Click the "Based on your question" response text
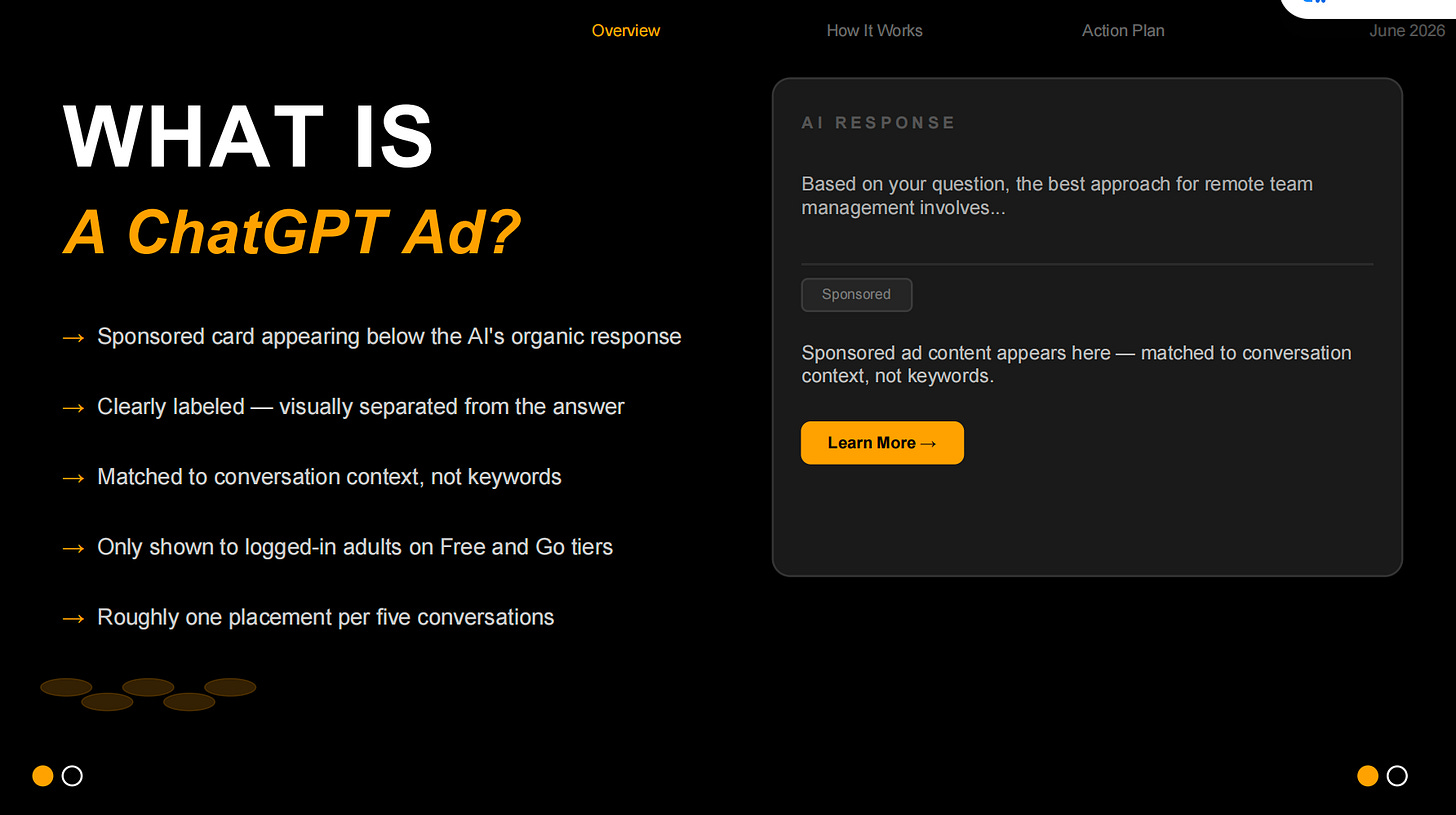 (1057, 196)
